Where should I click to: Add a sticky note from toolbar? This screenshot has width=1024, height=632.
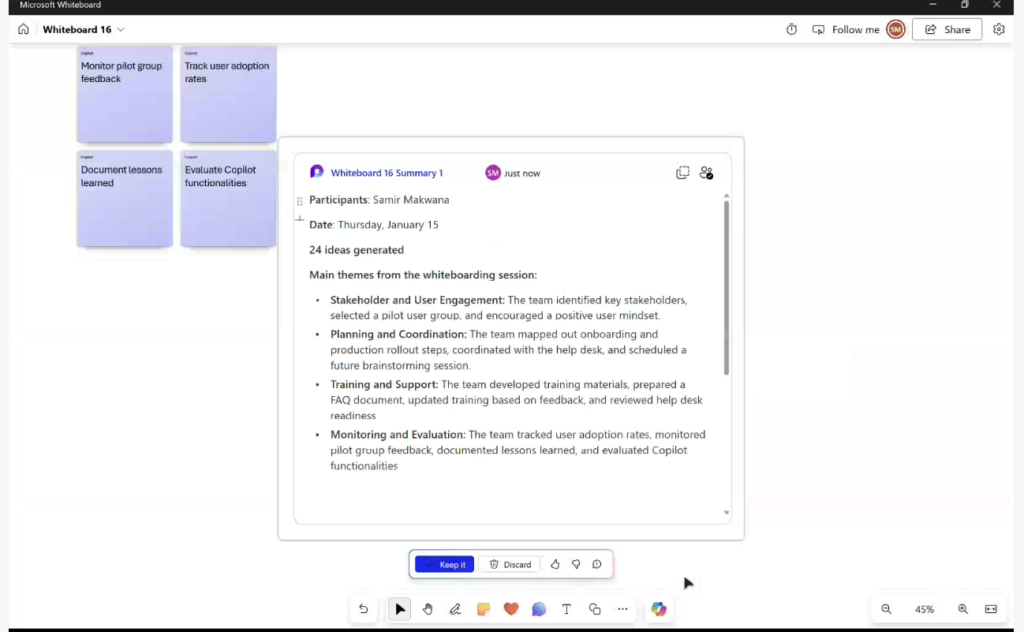(483, 609)
